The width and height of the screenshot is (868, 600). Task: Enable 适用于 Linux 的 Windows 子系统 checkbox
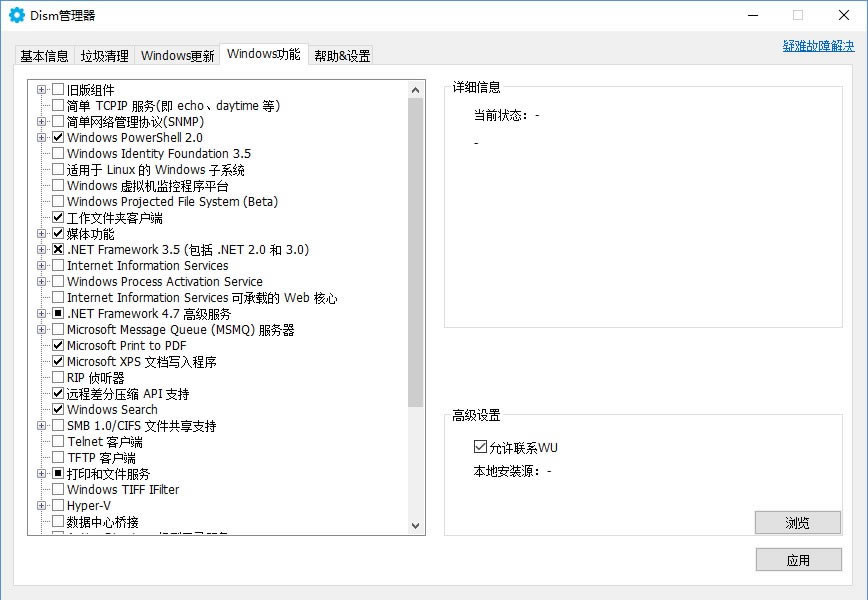[58, 169]
